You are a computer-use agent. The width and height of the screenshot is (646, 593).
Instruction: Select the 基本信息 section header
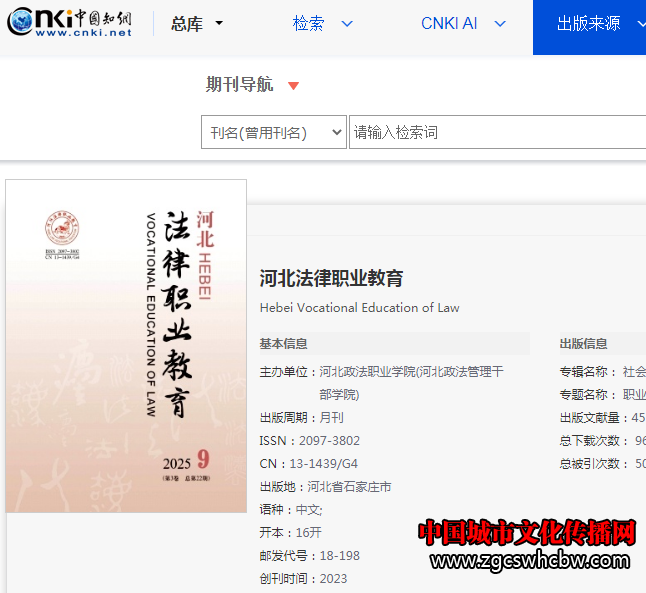point(284,344)
